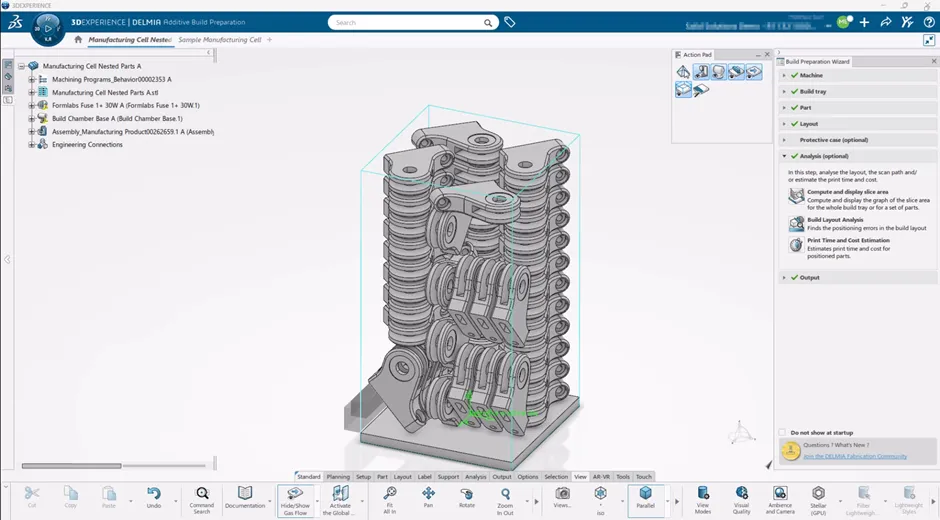Expand Machining Programs_Behavior tree node
The width and height of the screenshot is (940, 520).
[32, 79]
